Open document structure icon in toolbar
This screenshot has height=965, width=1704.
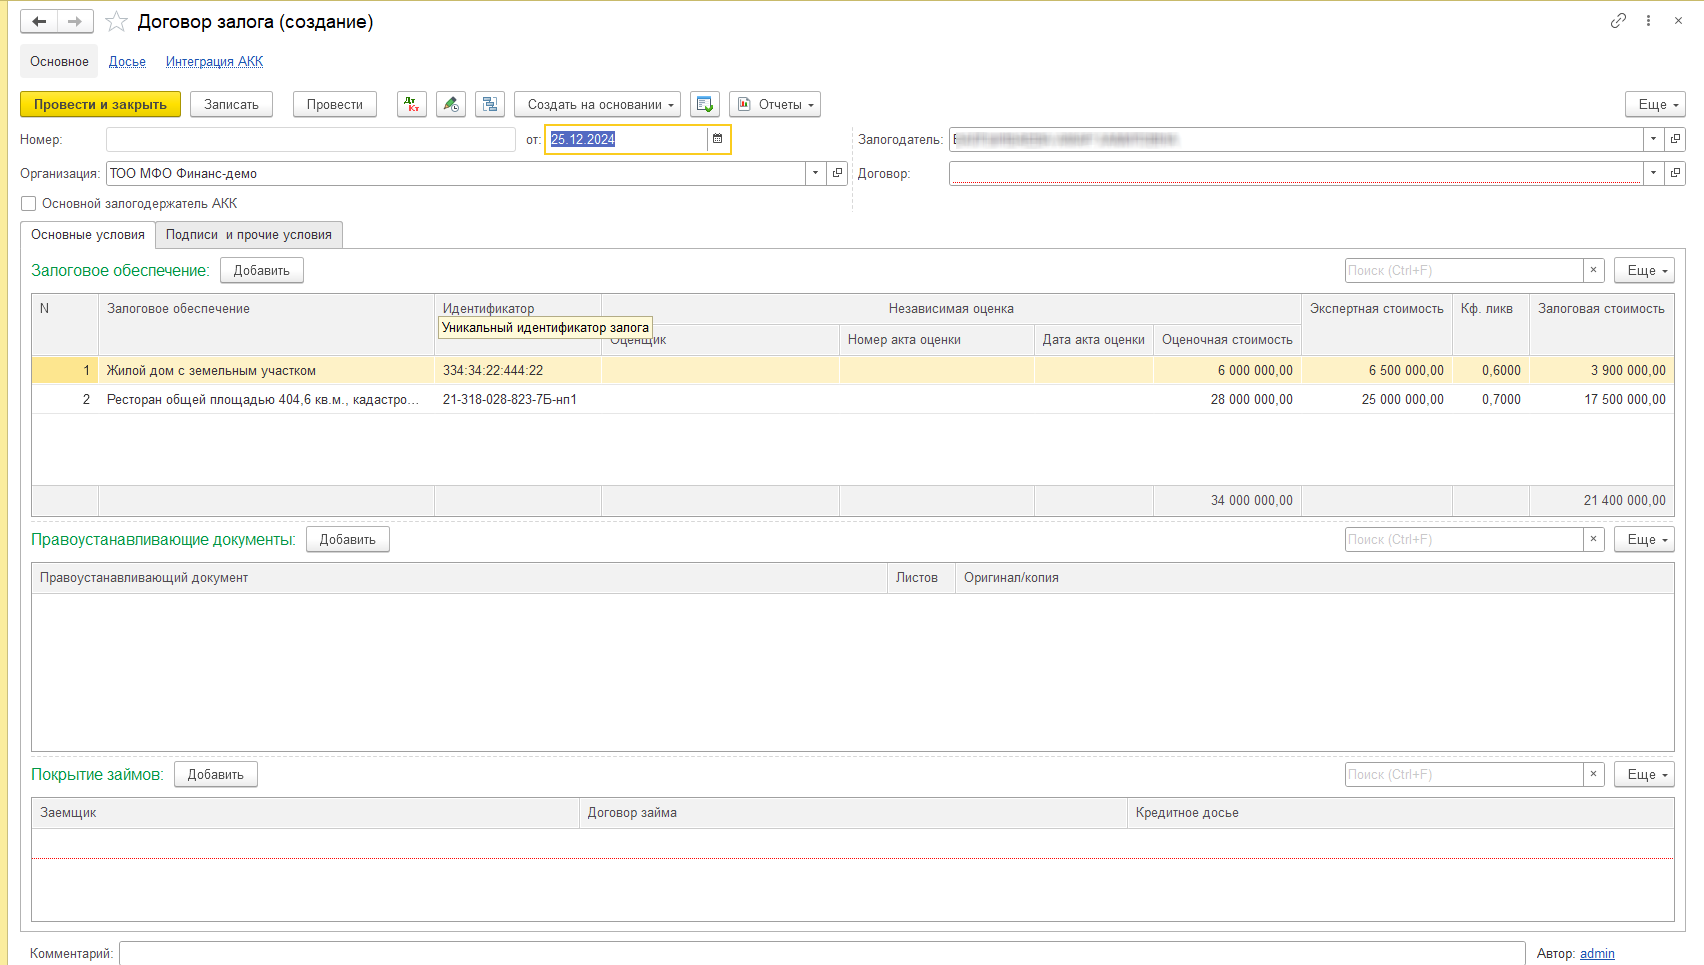490,104
